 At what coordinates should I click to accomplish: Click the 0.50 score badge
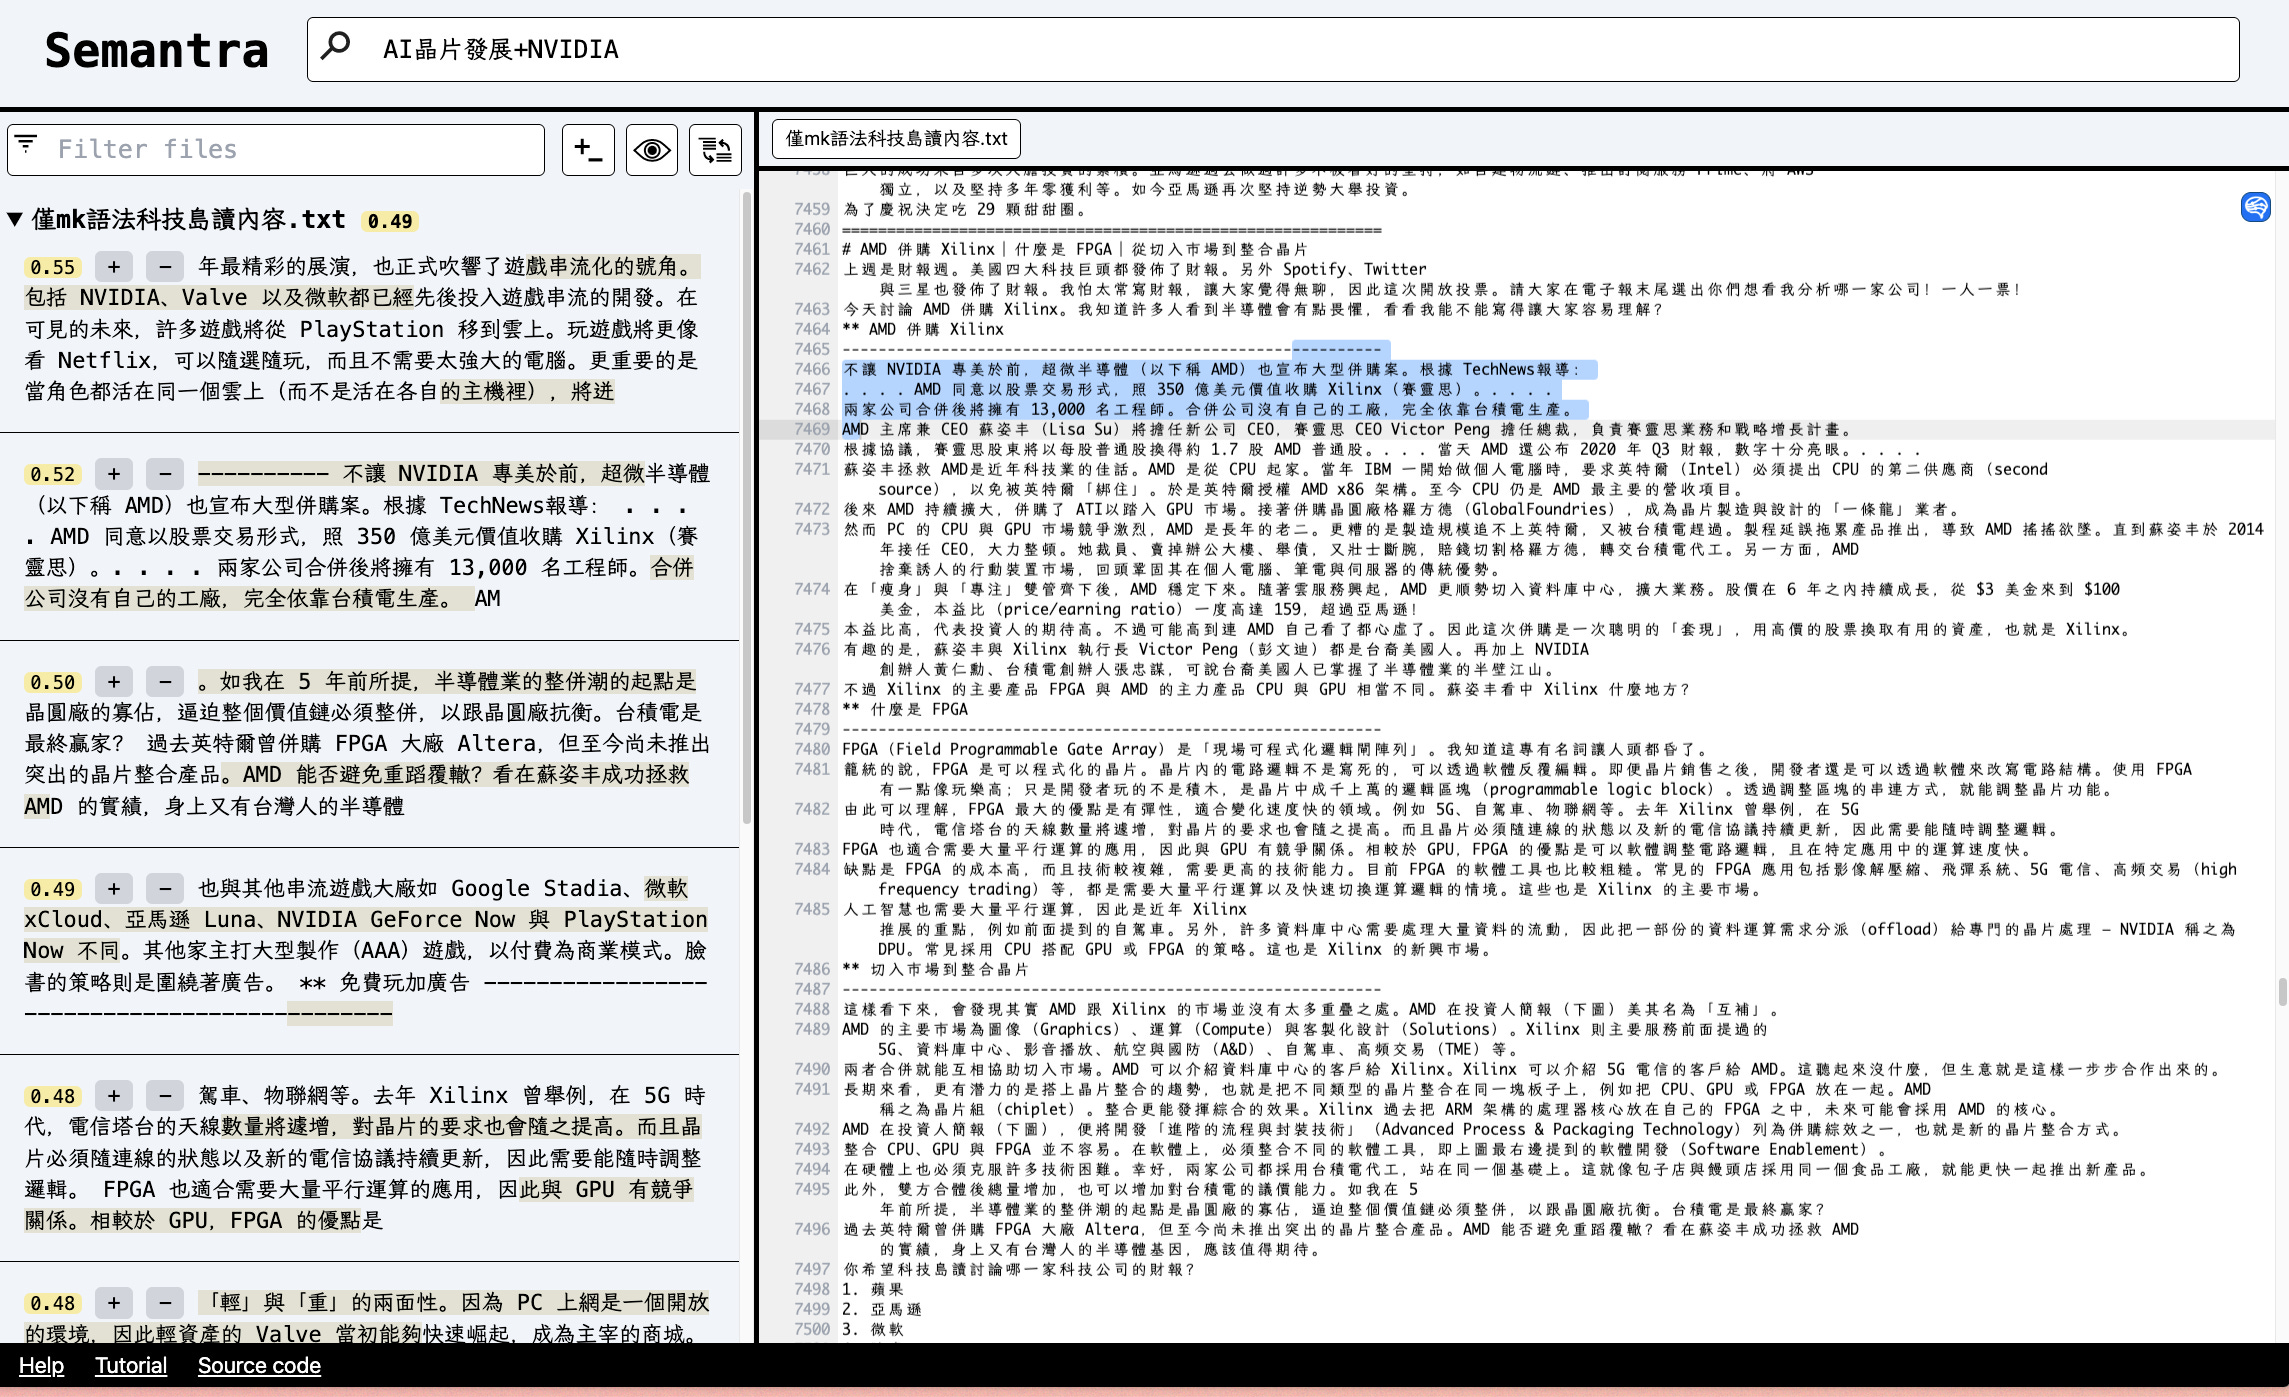tap(53, 682)
